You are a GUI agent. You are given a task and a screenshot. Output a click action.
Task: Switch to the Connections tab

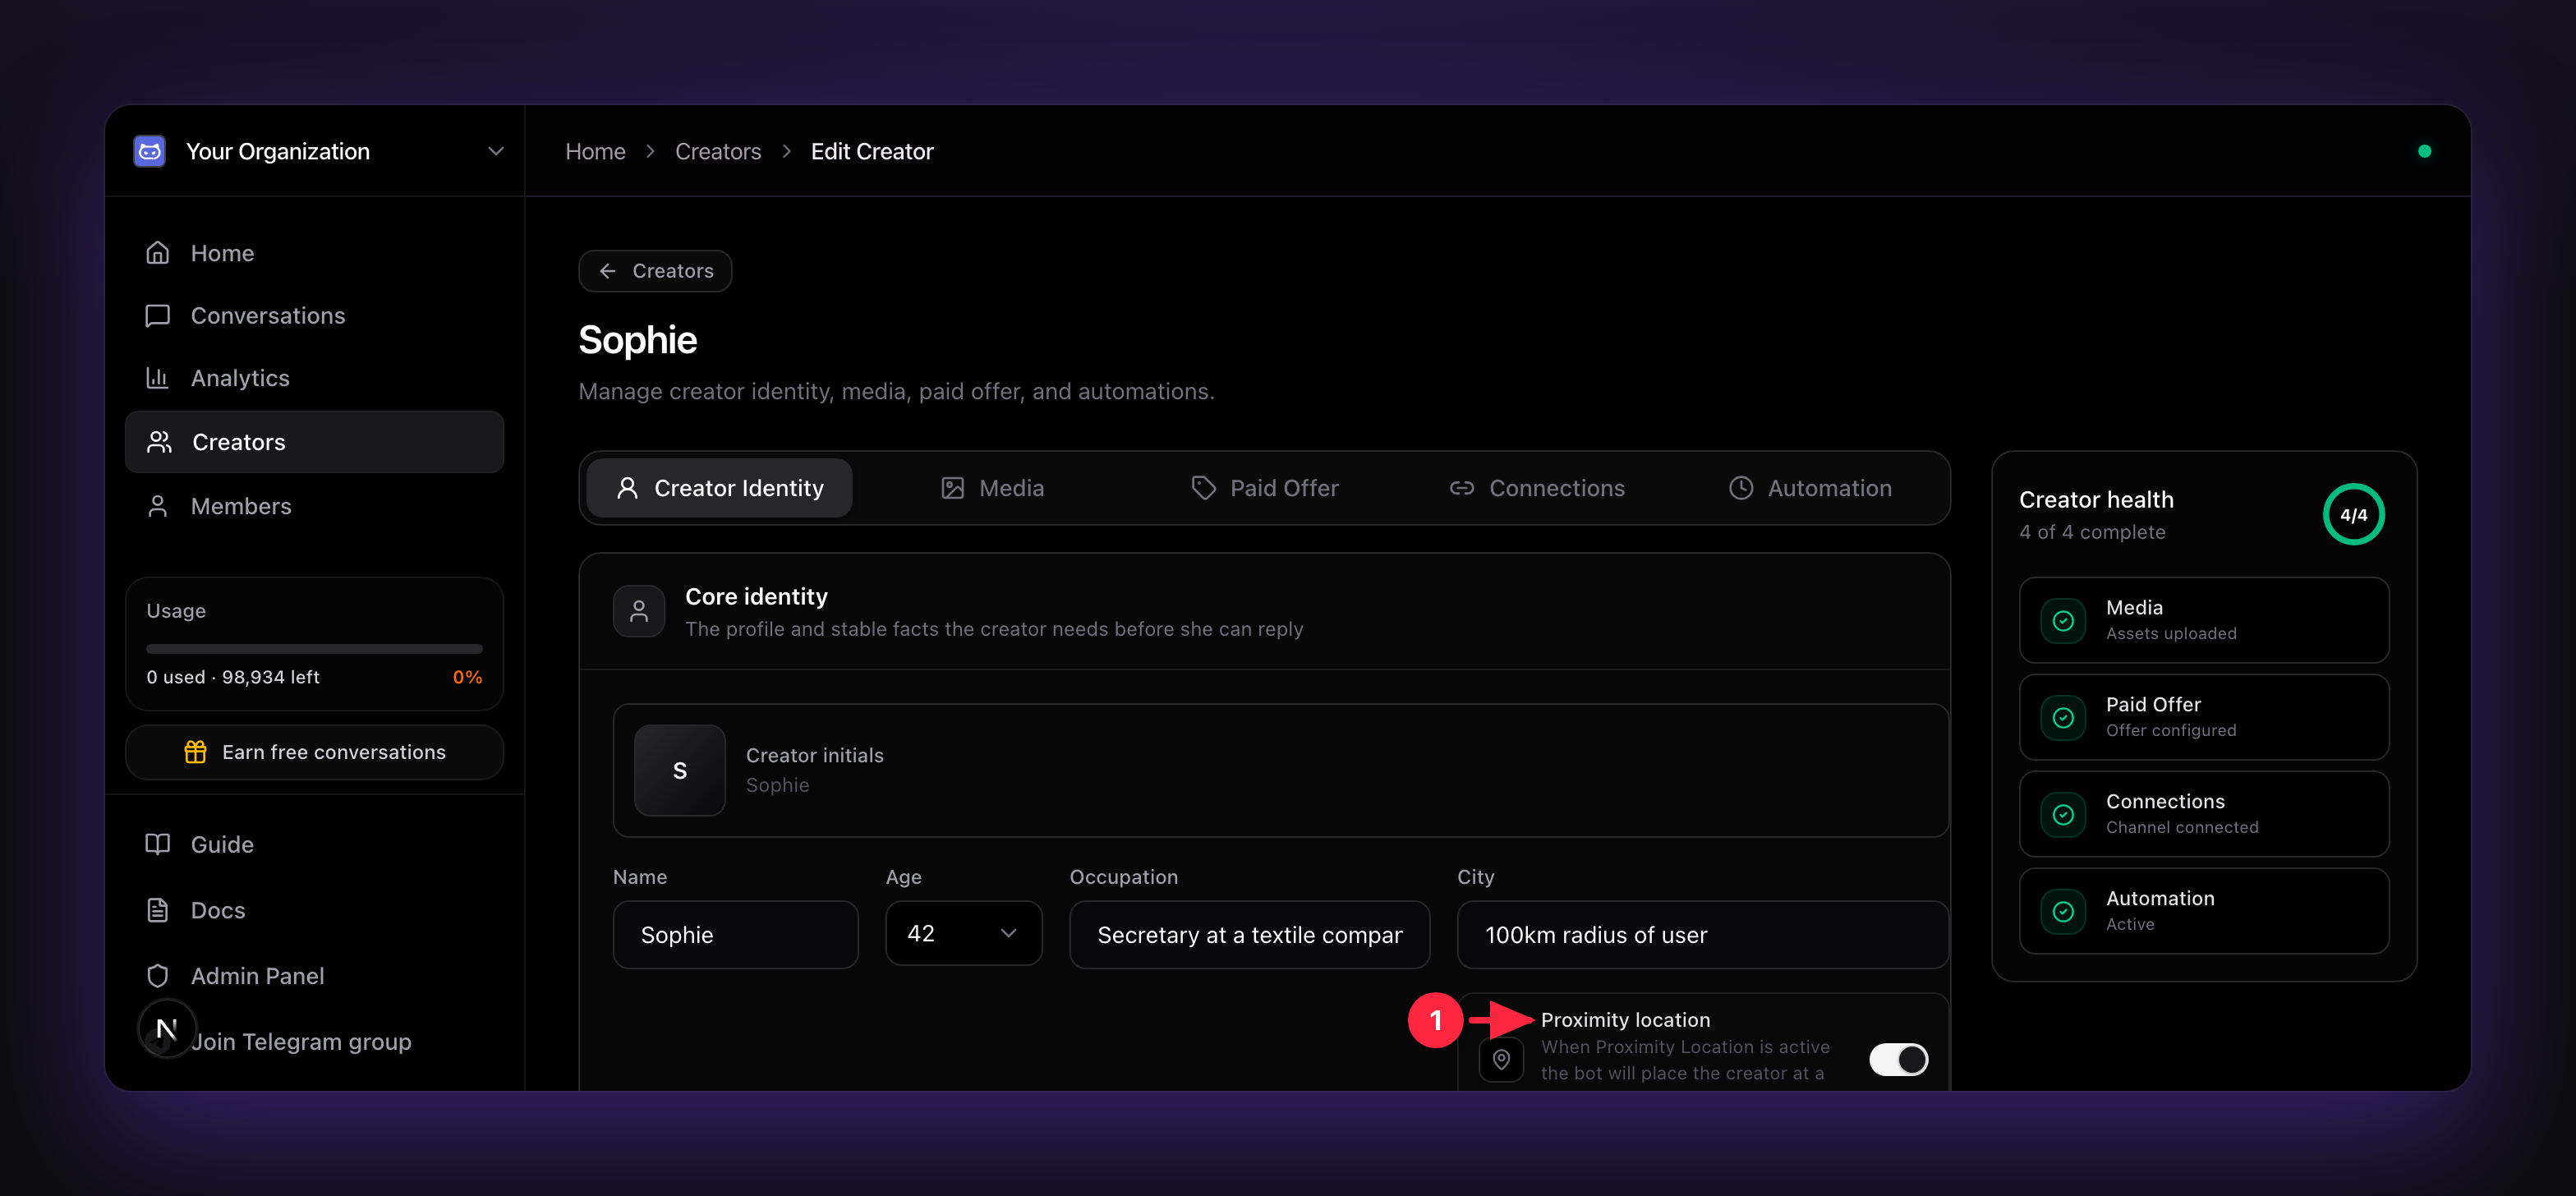[1537, 488]
